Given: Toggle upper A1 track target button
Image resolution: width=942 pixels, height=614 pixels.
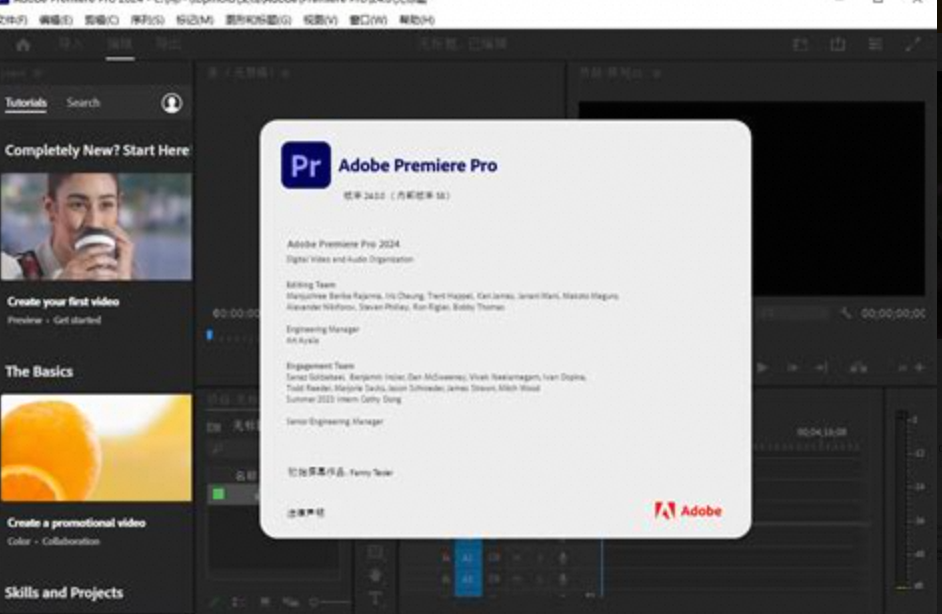Looking at the screenshot, I should pyautogui.click(x=468, y=558).
